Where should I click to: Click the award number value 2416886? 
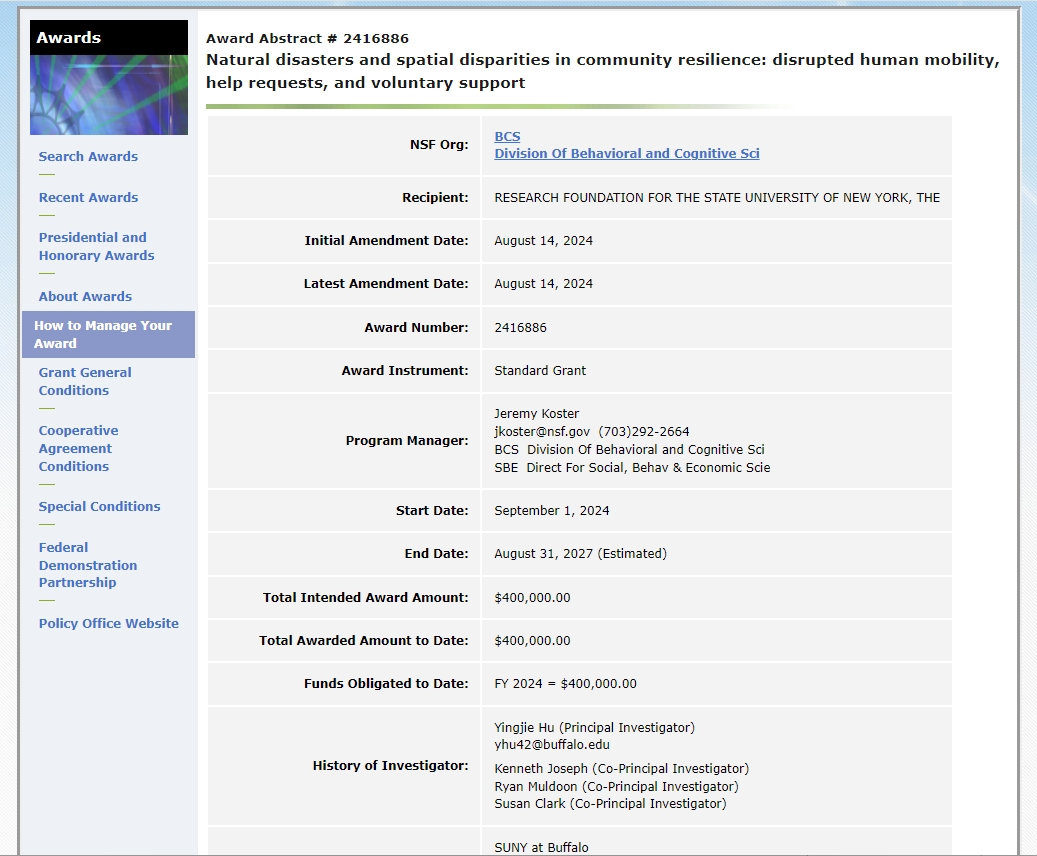point(520,328)
